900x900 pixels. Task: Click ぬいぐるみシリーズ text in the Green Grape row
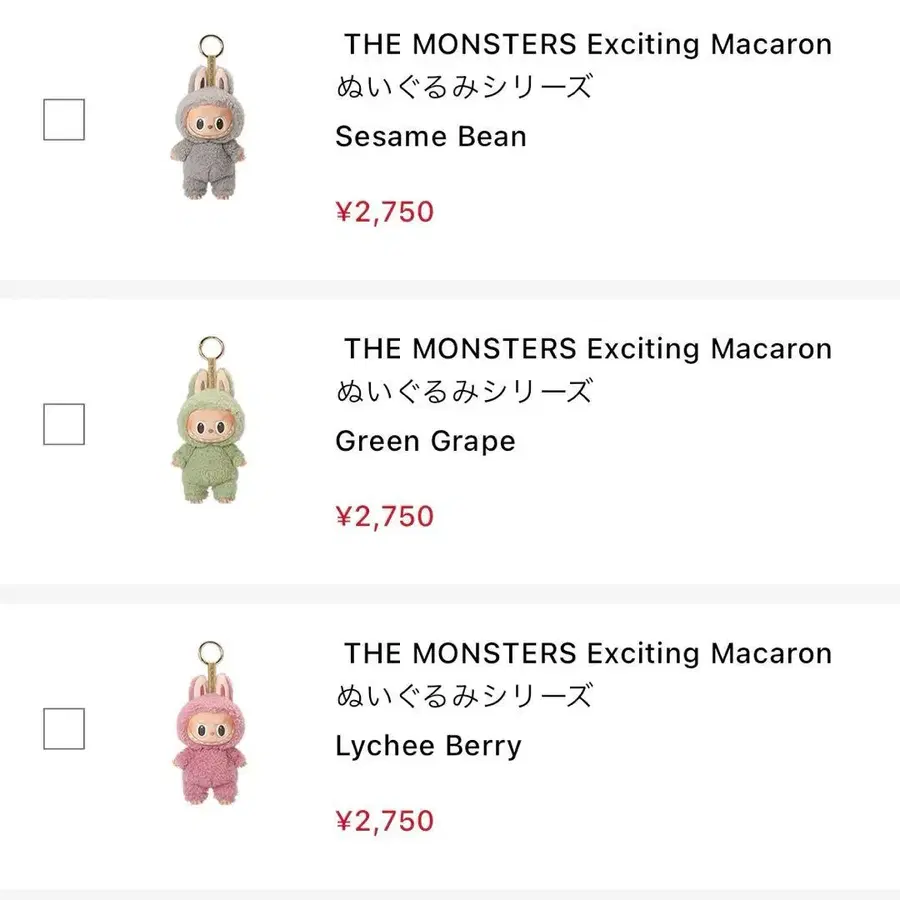464,392
